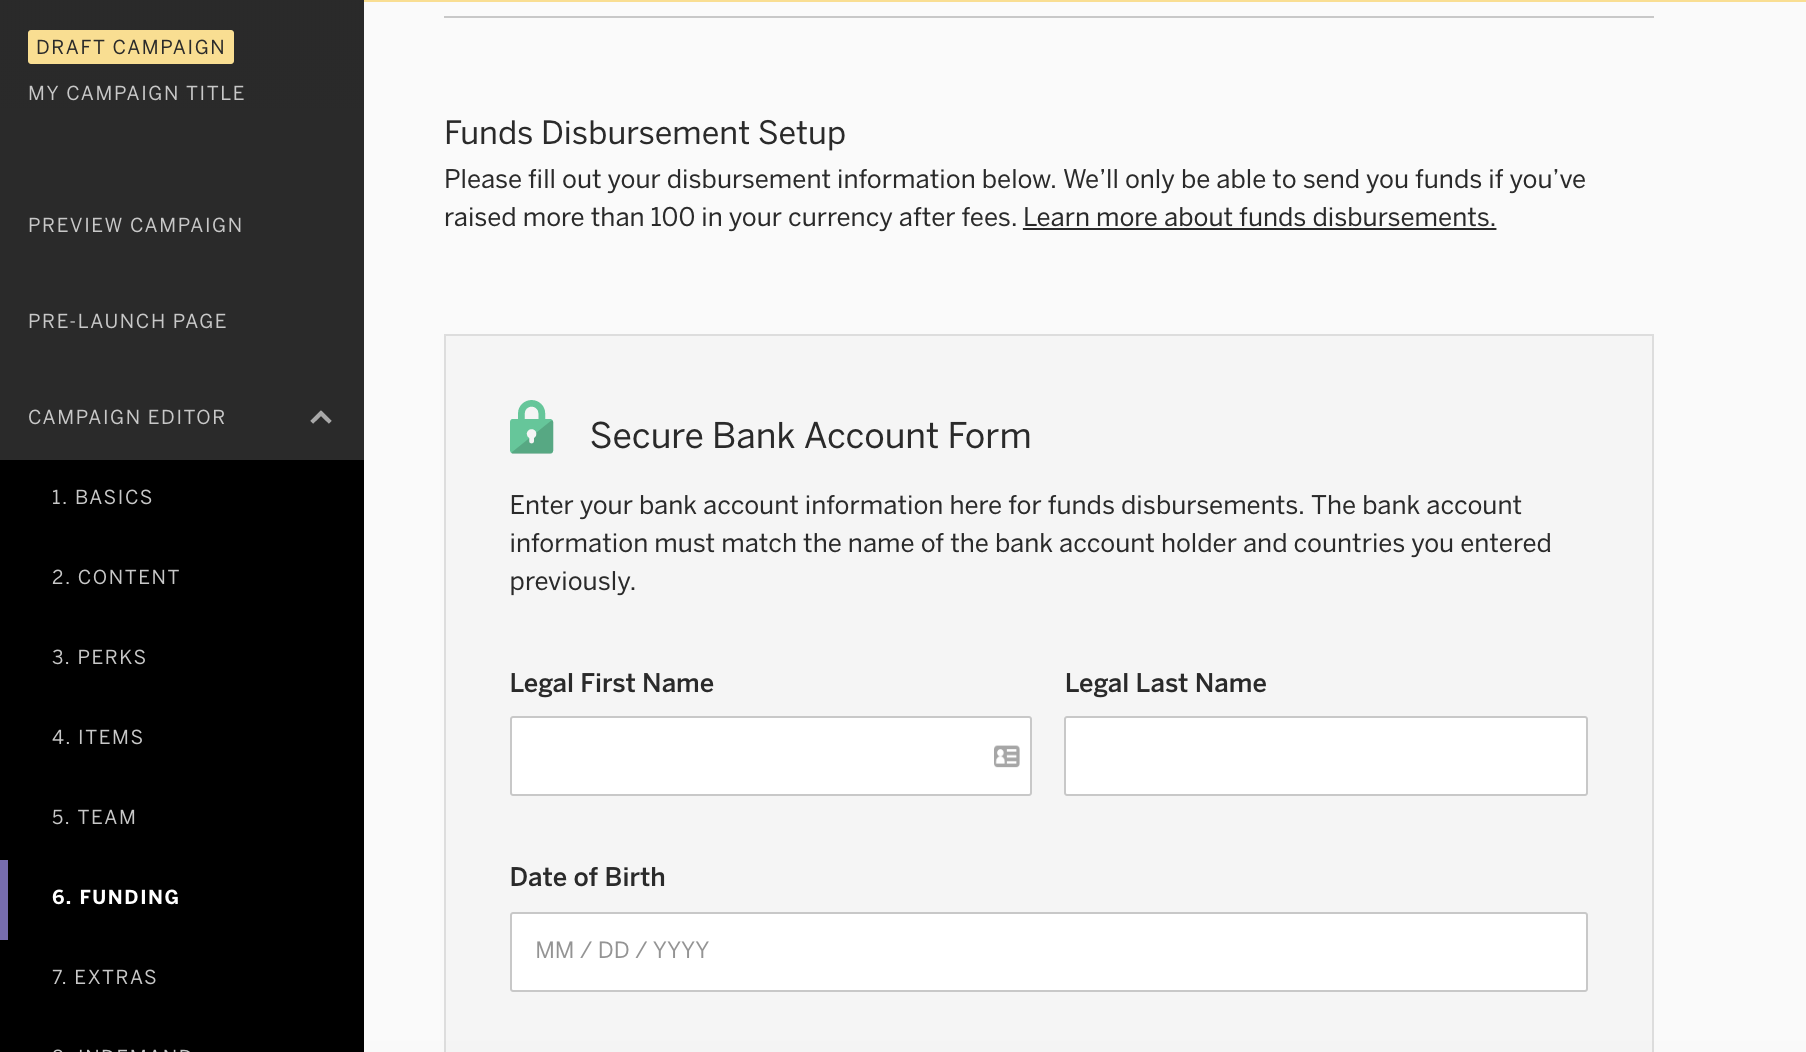Click the Date of Birth field

[1048, 952]
